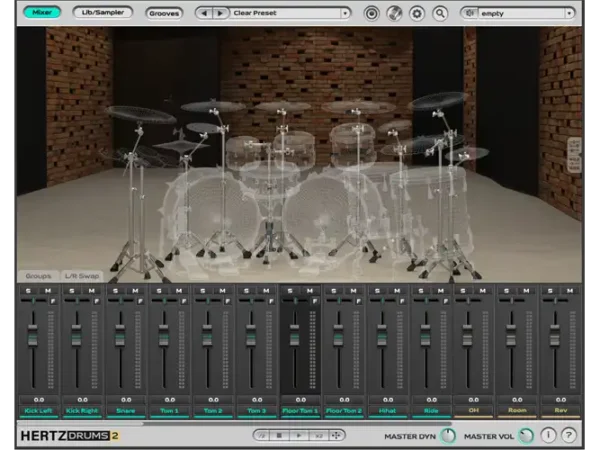The width and height of the screenshot is (600, 450).
Task: Click the F button on Ride channel
Action: (x=445, y=301)
